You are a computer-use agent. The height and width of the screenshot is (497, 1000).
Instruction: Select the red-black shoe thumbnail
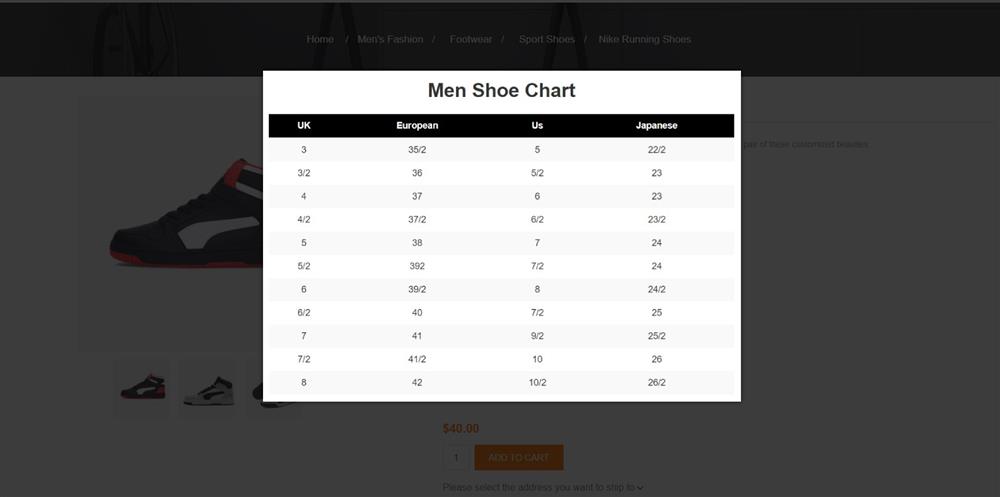[142, 387]
